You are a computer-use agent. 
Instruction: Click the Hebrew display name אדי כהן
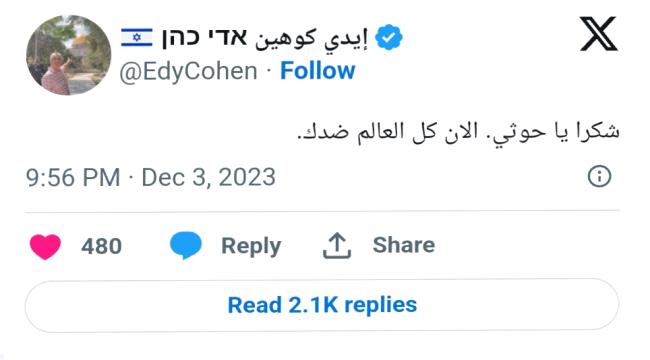point(204,38)
